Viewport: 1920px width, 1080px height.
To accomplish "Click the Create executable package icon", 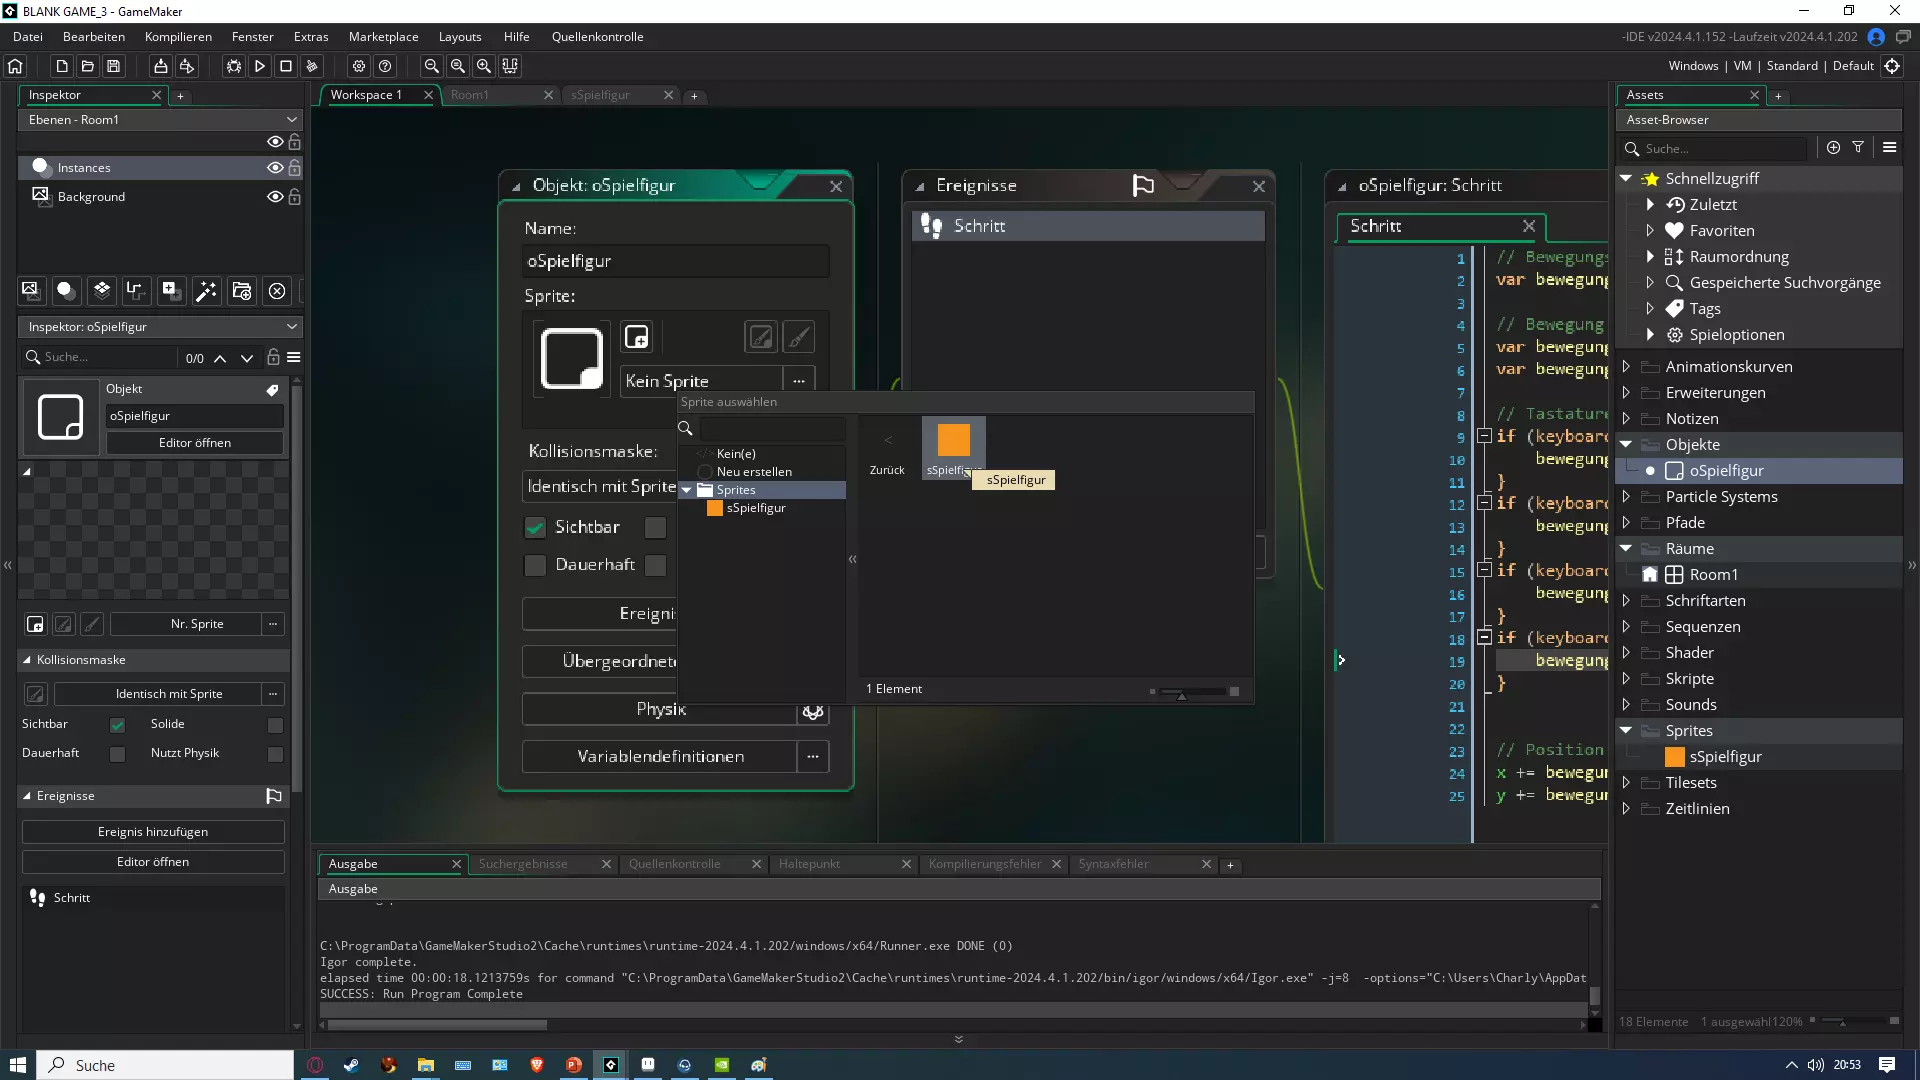I will click(x=160, y=66).
